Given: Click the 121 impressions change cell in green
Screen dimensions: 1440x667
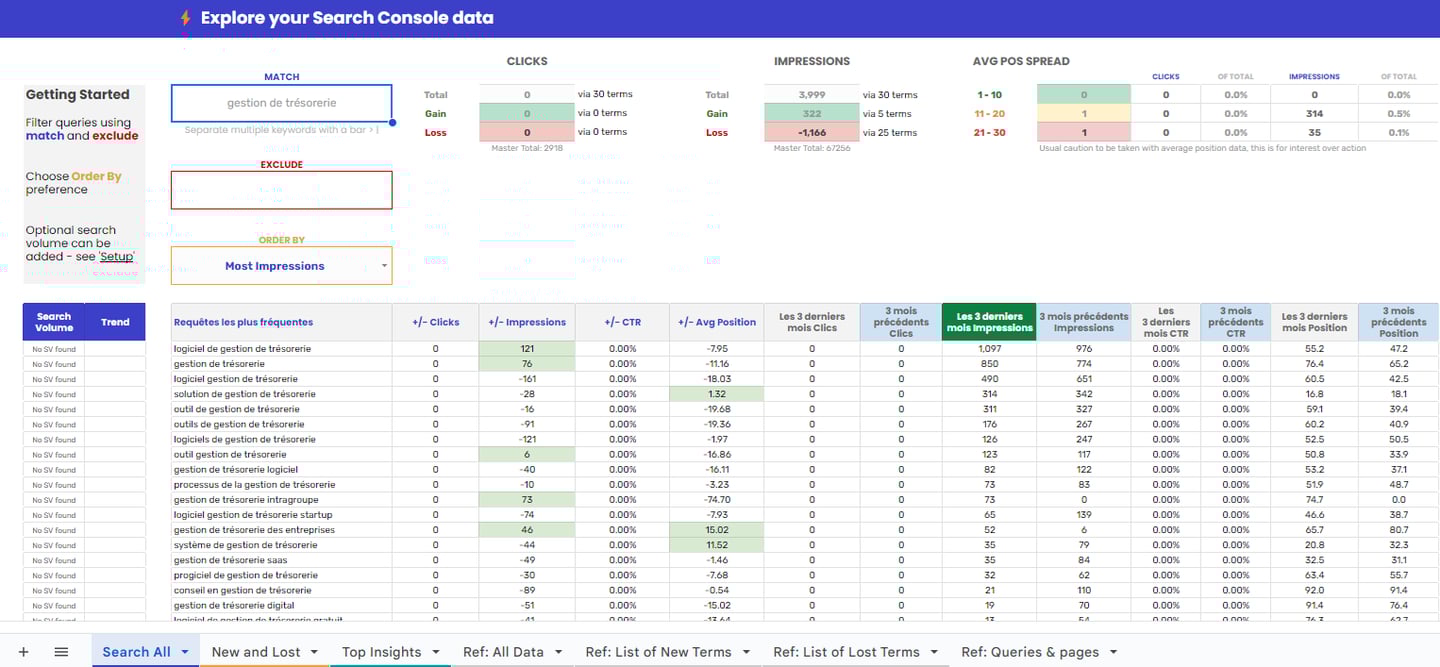Looking at the screenshot, I should click(x=527, y=349).
